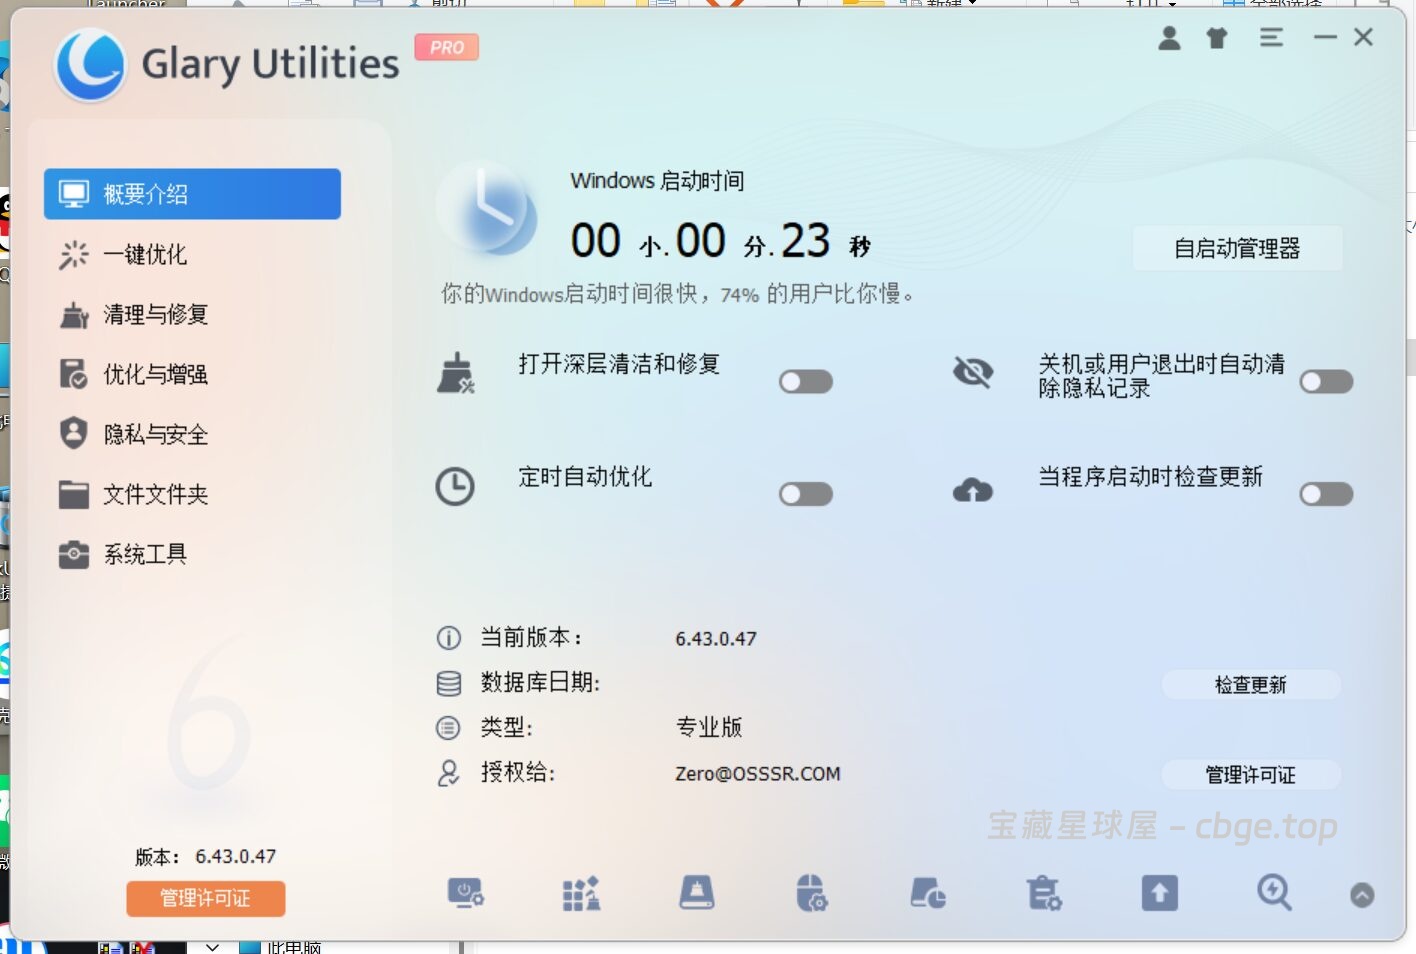1416x954 pixels.
Task: Expand the bottom toolbar chevron
Action: pos(1362,895)
